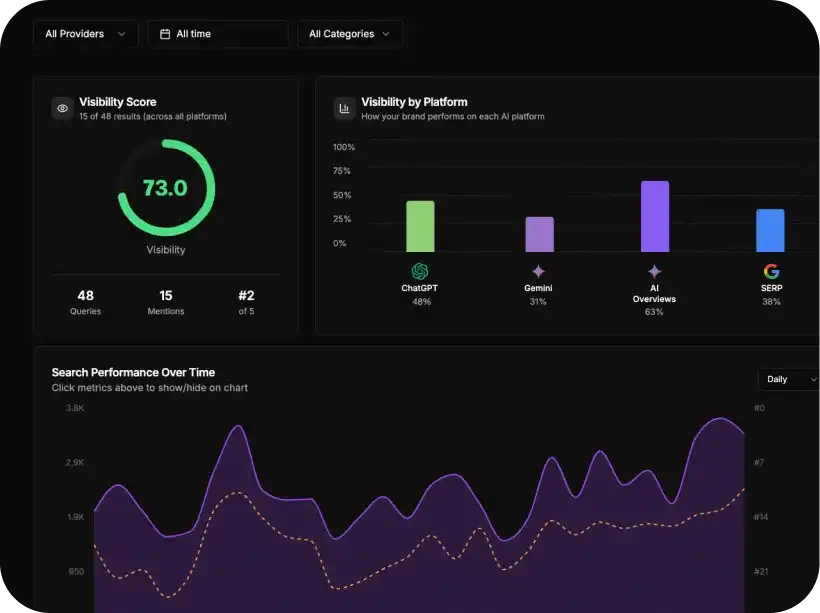Screen dimensions: 820x613
Task: Click the 73.0 visibility score ring
Action: (166, 187)
